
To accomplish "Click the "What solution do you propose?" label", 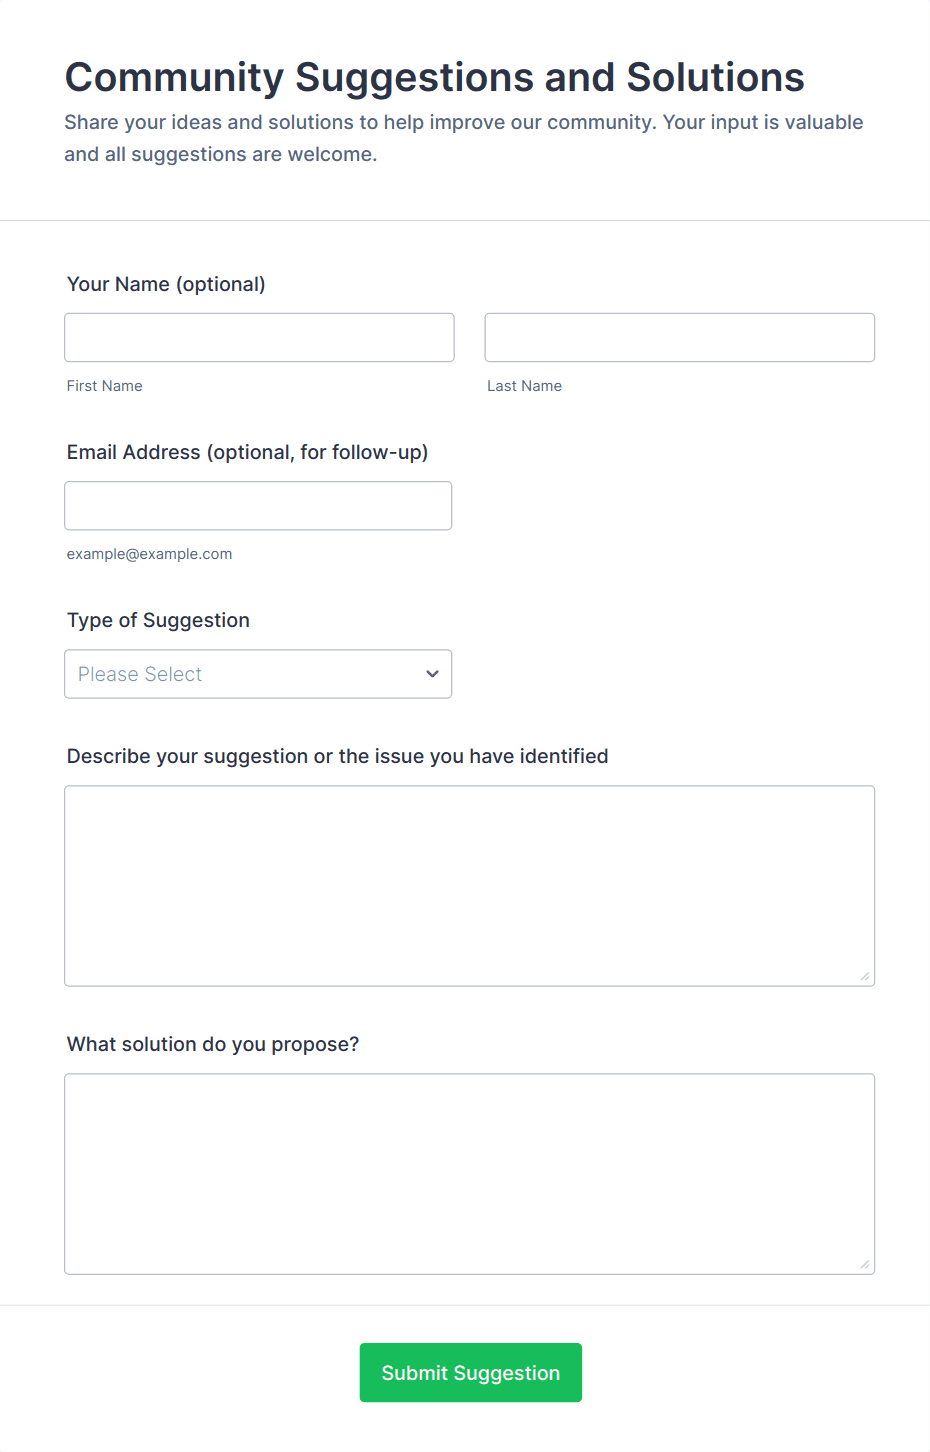I will tap(213, 1044).
